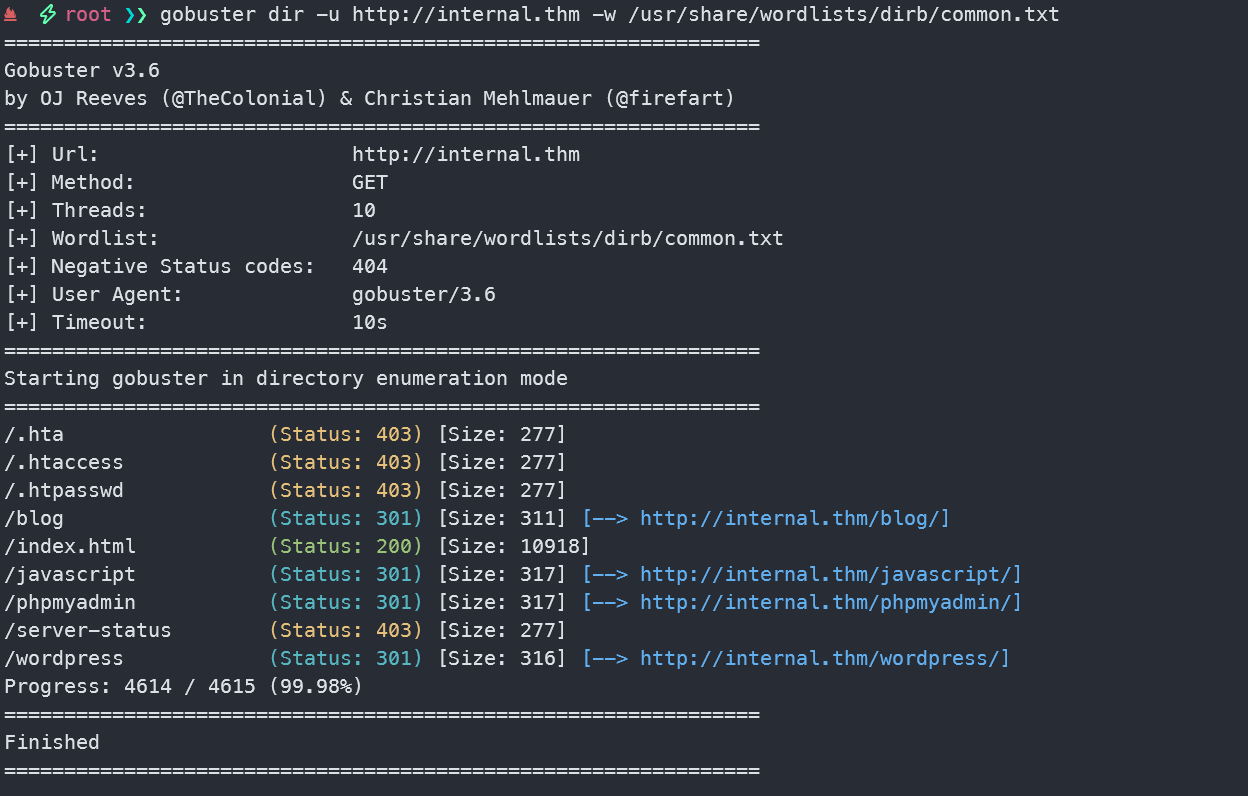
Task: Click the '[Size: 311]' value for /blog
Action: click(502, 519)
